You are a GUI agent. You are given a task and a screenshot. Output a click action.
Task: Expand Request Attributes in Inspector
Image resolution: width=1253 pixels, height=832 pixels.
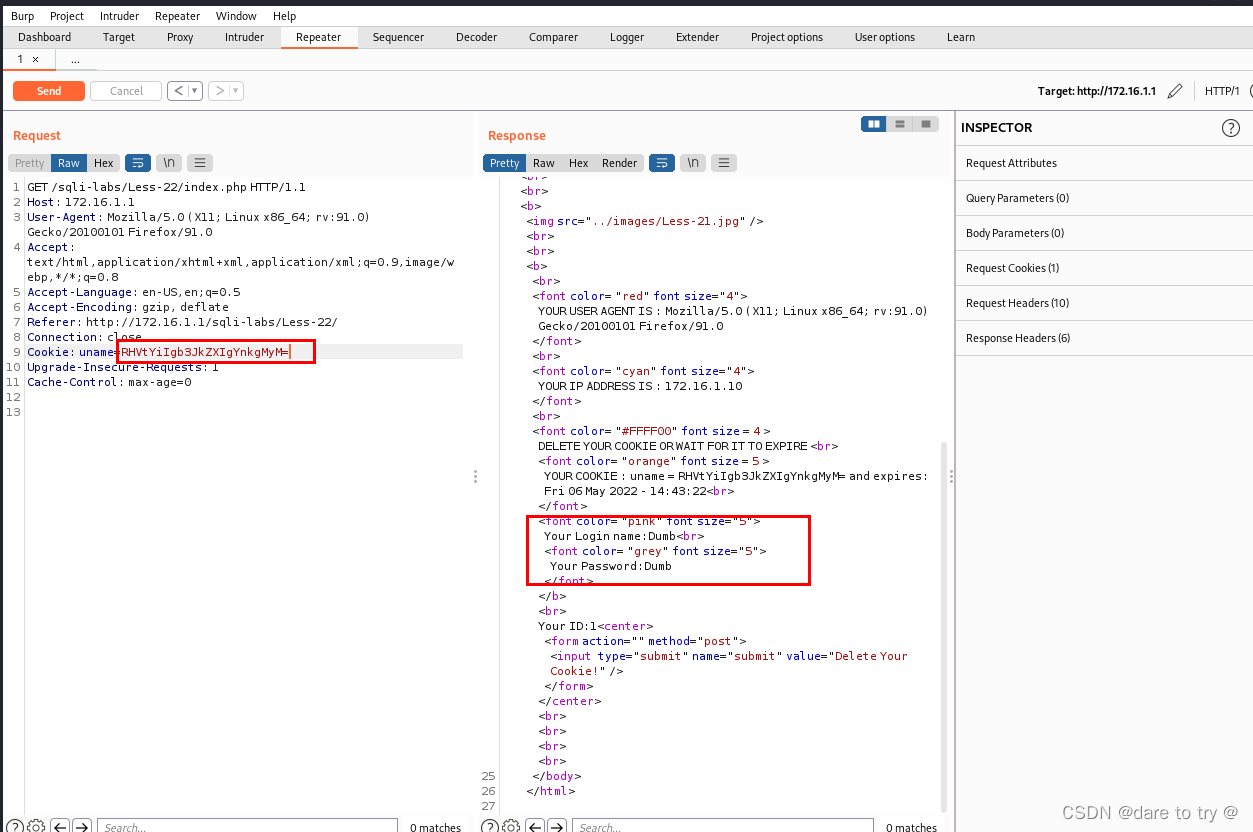coord(1104,163)
